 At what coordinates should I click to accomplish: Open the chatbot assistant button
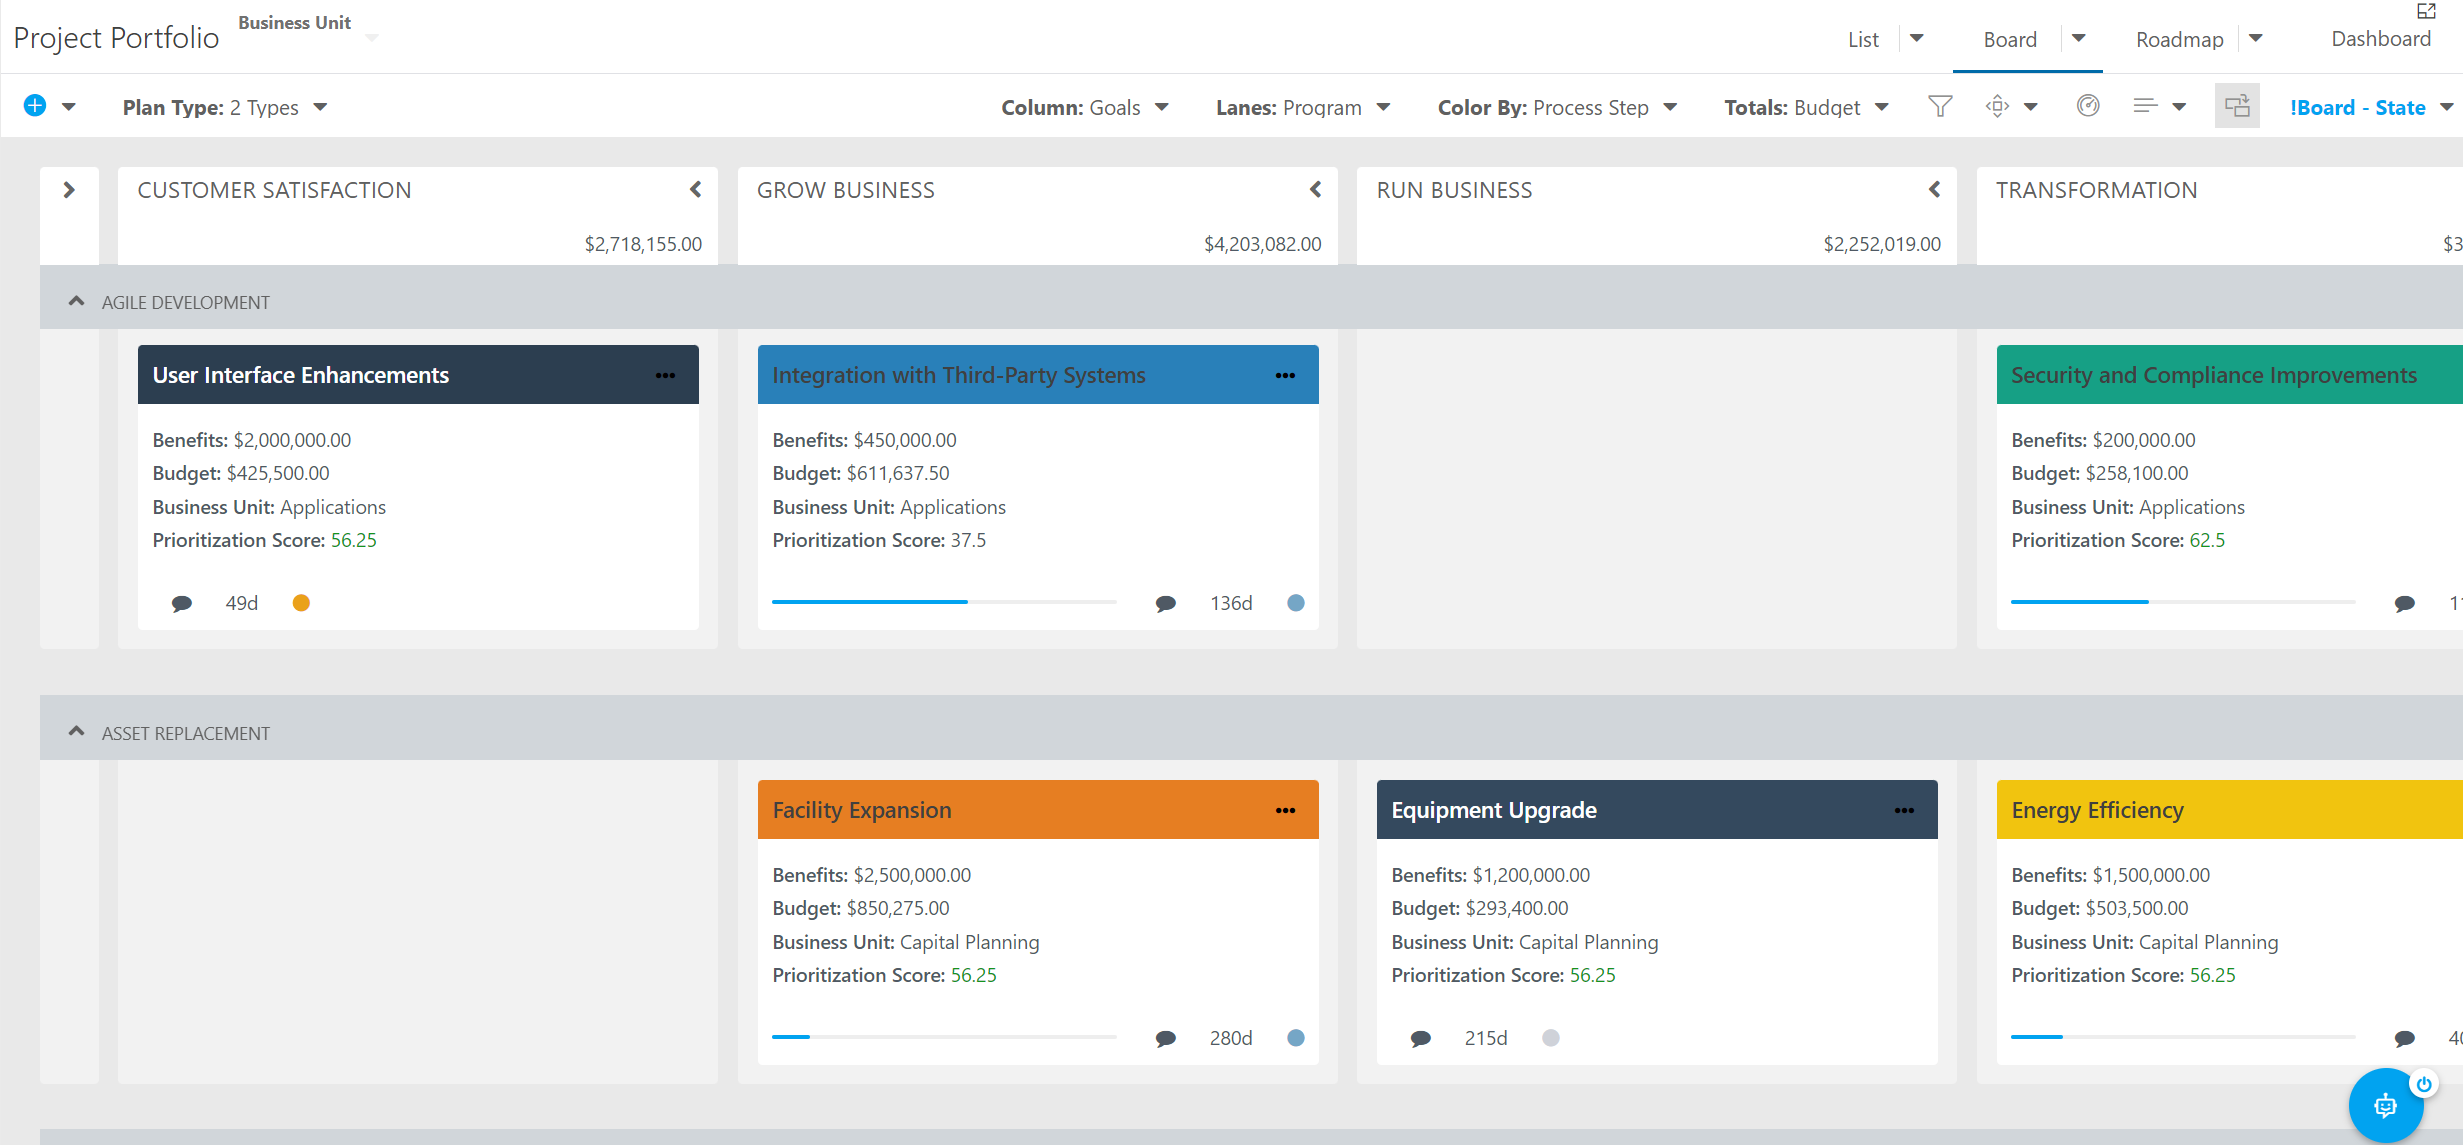[2386, 1105]
